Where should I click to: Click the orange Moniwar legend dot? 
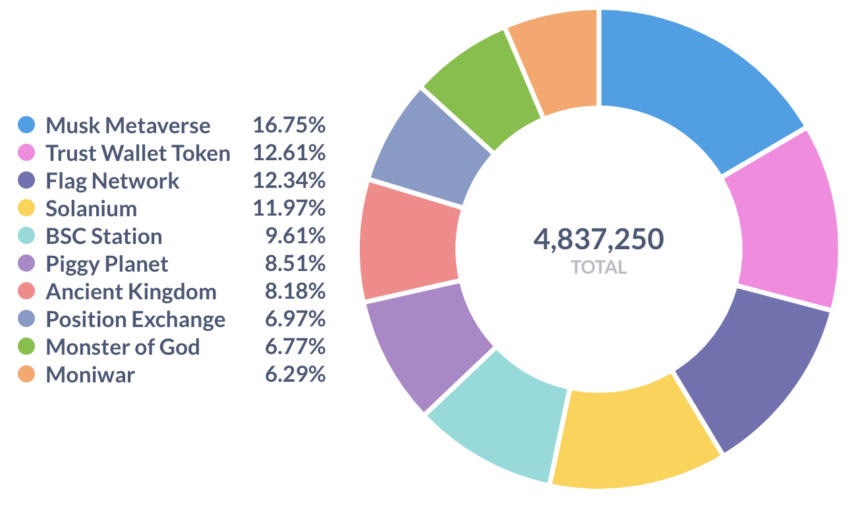(x=27, y=375)
